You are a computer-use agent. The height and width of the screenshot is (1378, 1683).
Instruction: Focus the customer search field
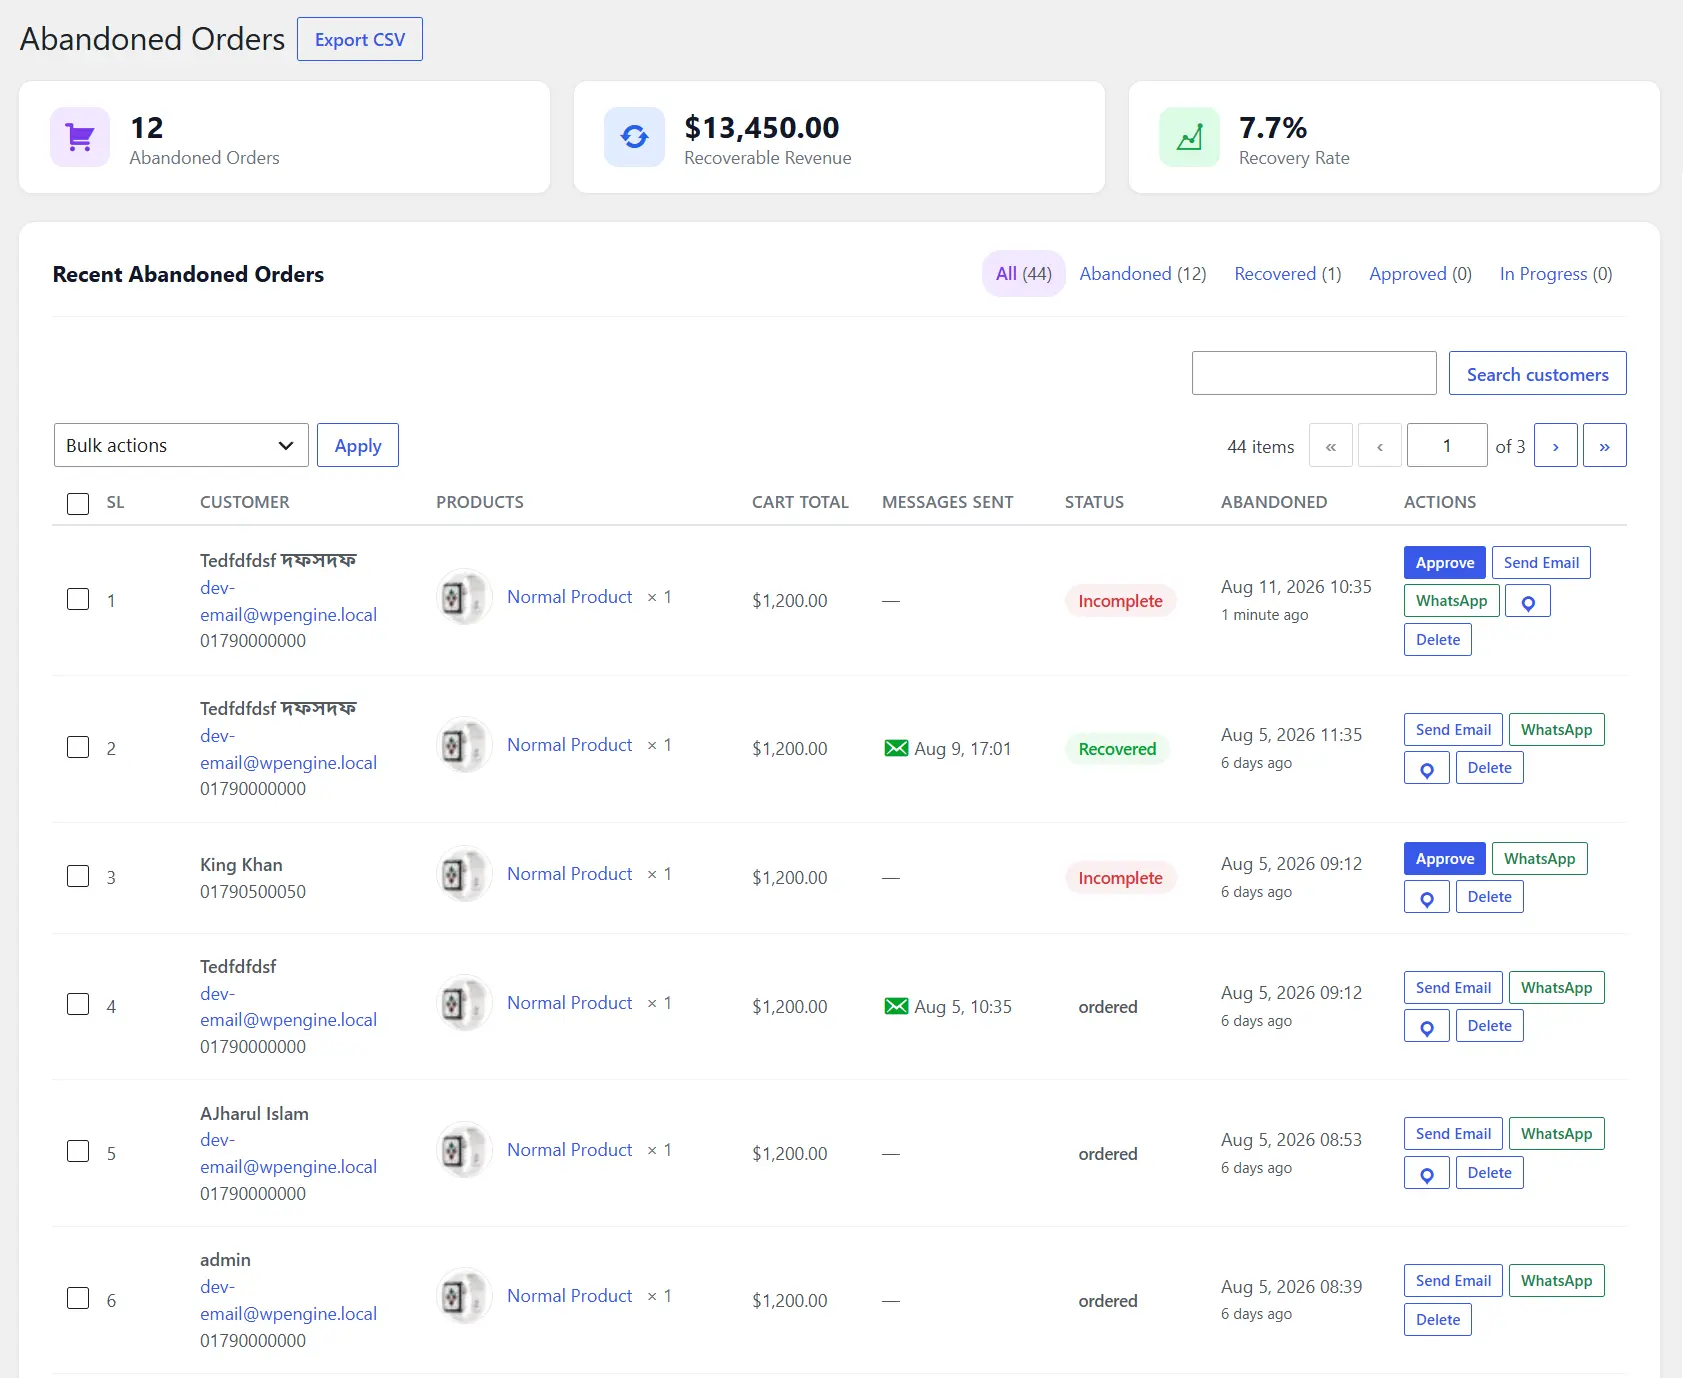click(x=1314, y=373)
